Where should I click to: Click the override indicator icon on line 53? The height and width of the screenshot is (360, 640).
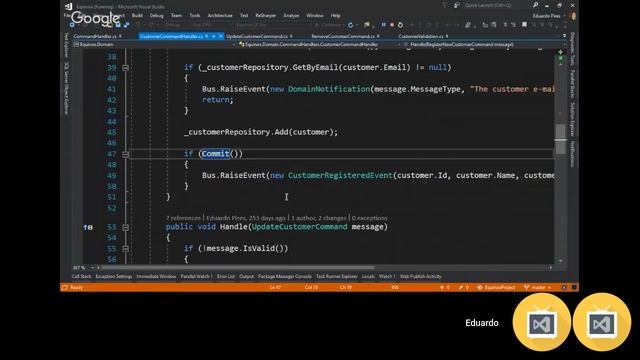[88, 227]
